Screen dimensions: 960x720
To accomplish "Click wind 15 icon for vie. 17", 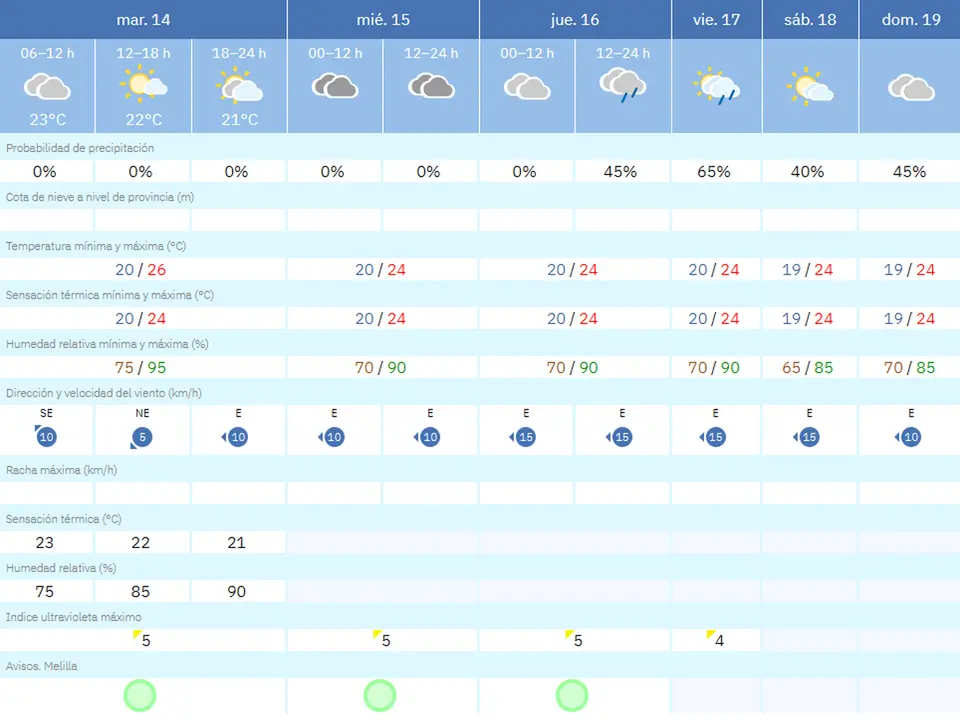I will tap(713, 437).
